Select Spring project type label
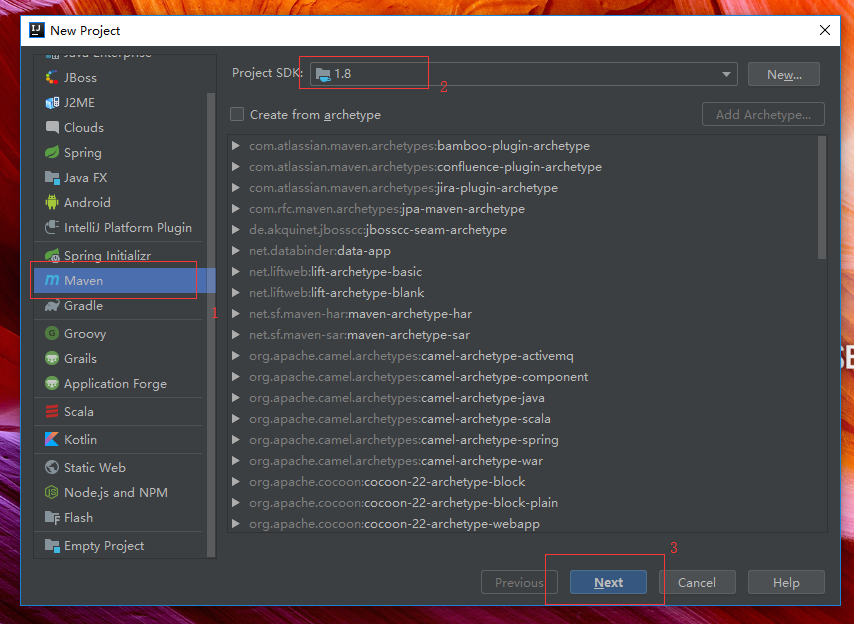Viewport: 854px width, 624px height. [x=83, y=153]
